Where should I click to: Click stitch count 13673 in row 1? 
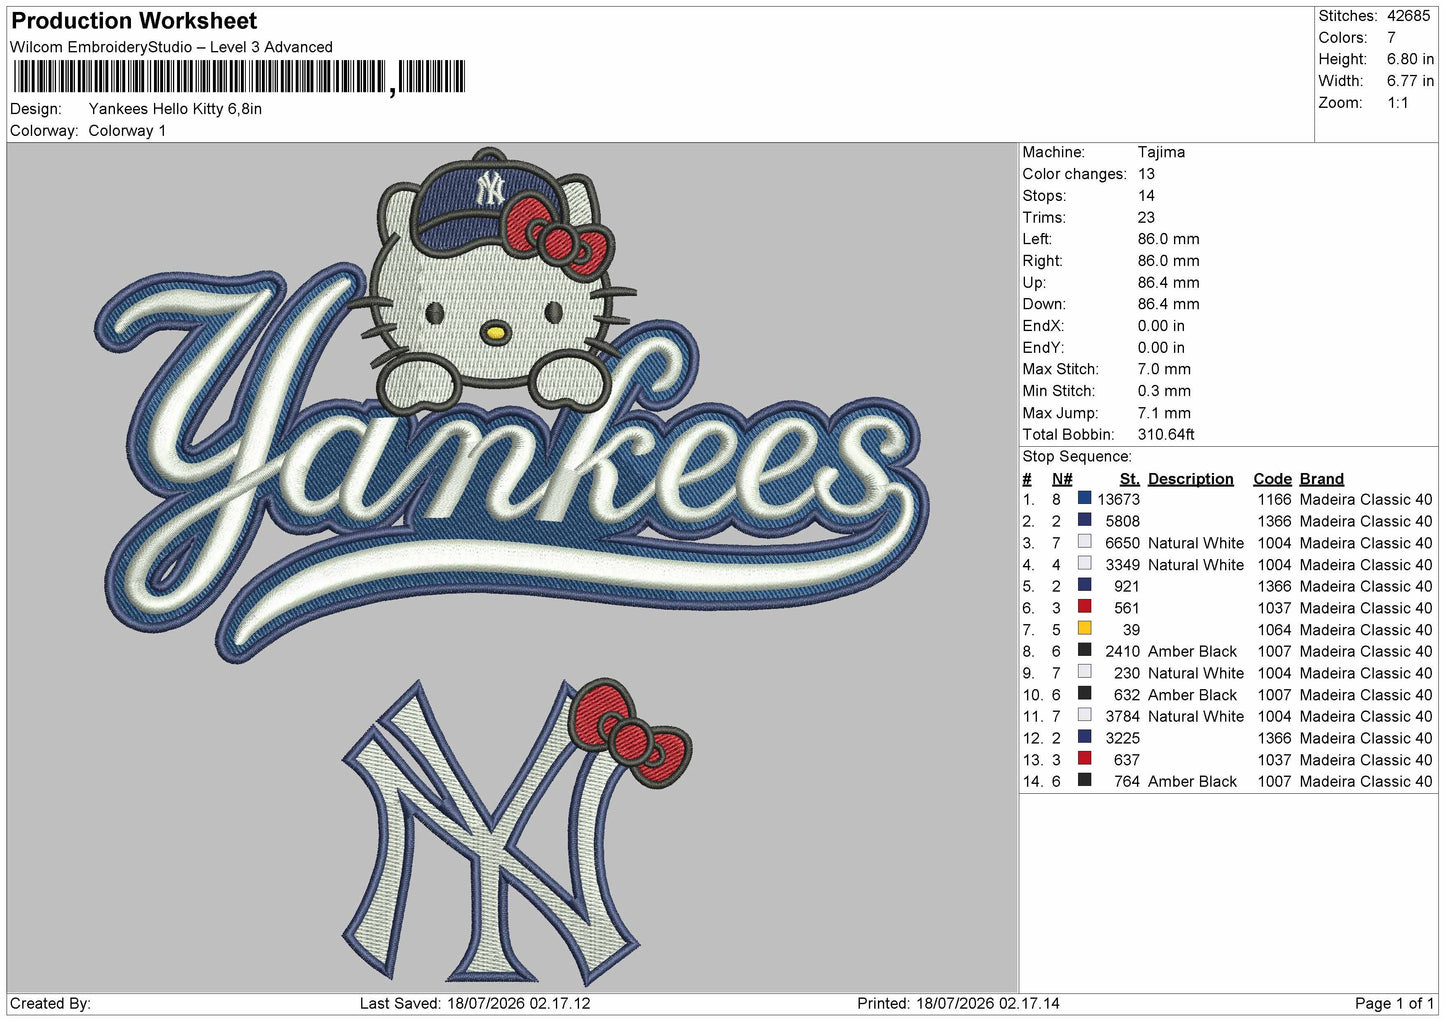1118,499
